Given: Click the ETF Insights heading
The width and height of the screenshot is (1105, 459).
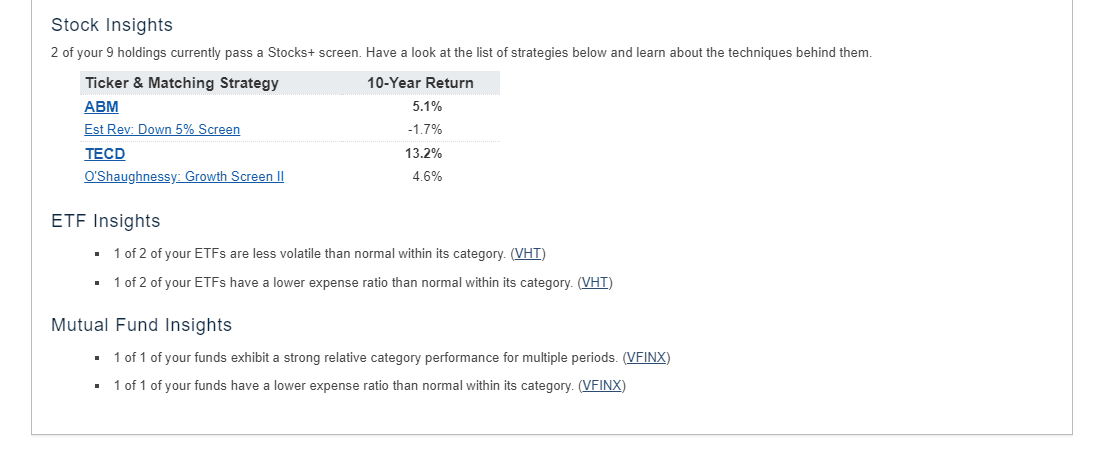Looking at the screenshot, I should [x=106, y=221].
